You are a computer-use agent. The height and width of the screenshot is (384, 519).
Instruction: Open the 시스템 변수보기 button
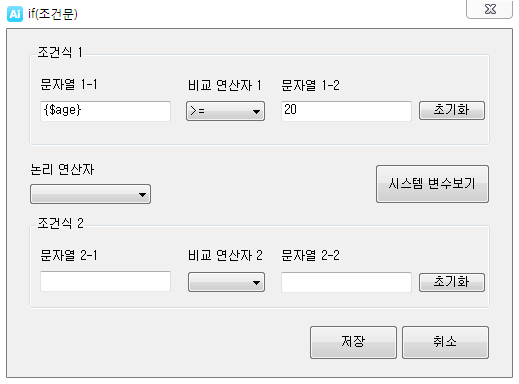coord(432,184)
